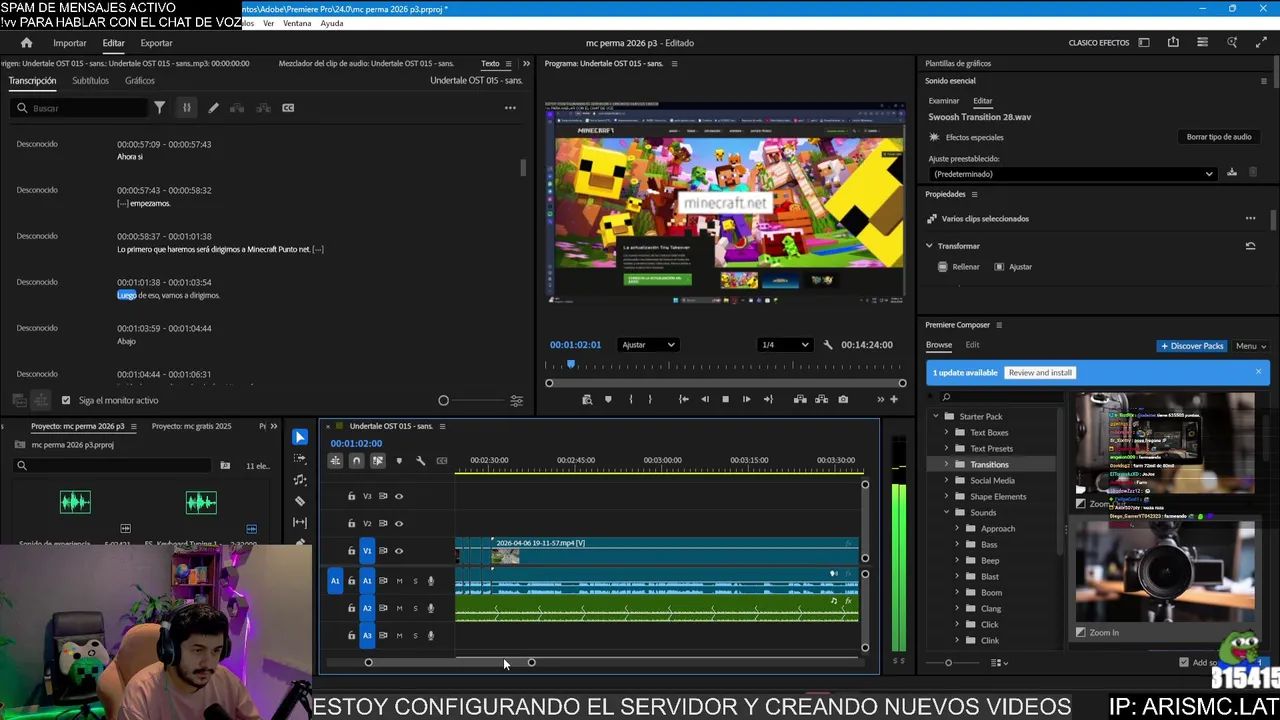Click the Home icon in Premiere header
This screenshot has height=720, width=1280.
tap(27, 43)
